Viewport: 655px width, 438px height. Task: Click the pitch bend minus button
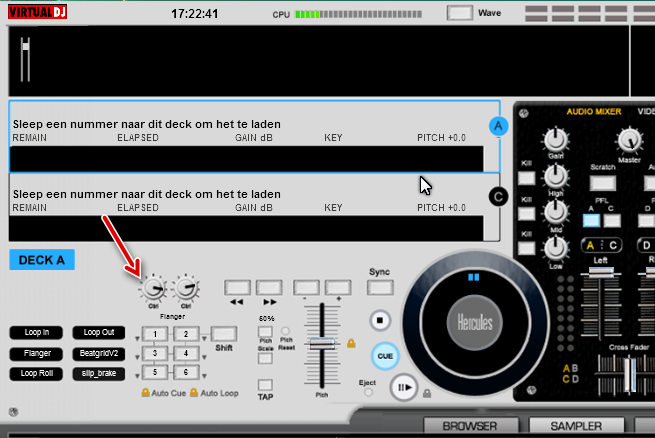307,287
